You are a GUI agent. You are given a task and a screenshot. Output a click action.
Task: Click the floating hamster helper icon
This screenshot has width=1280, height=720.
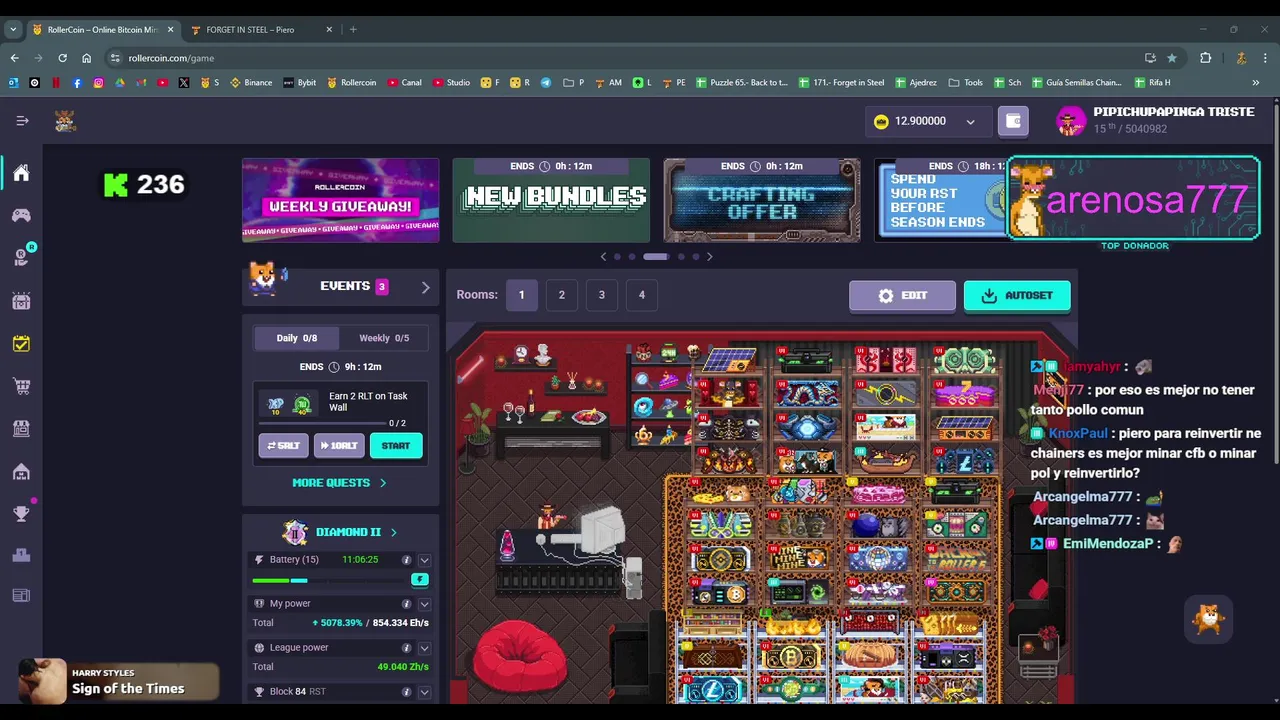(1209, 619)
